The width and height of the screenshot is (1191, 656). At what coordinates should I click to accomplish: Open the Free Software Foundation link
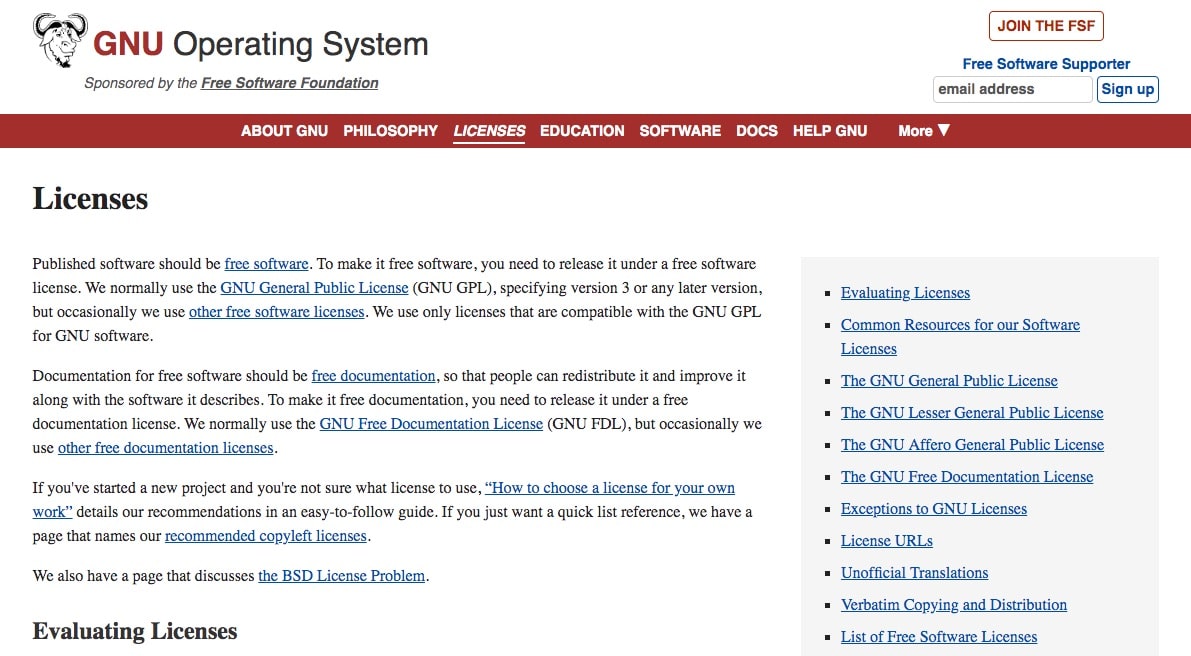289,83
